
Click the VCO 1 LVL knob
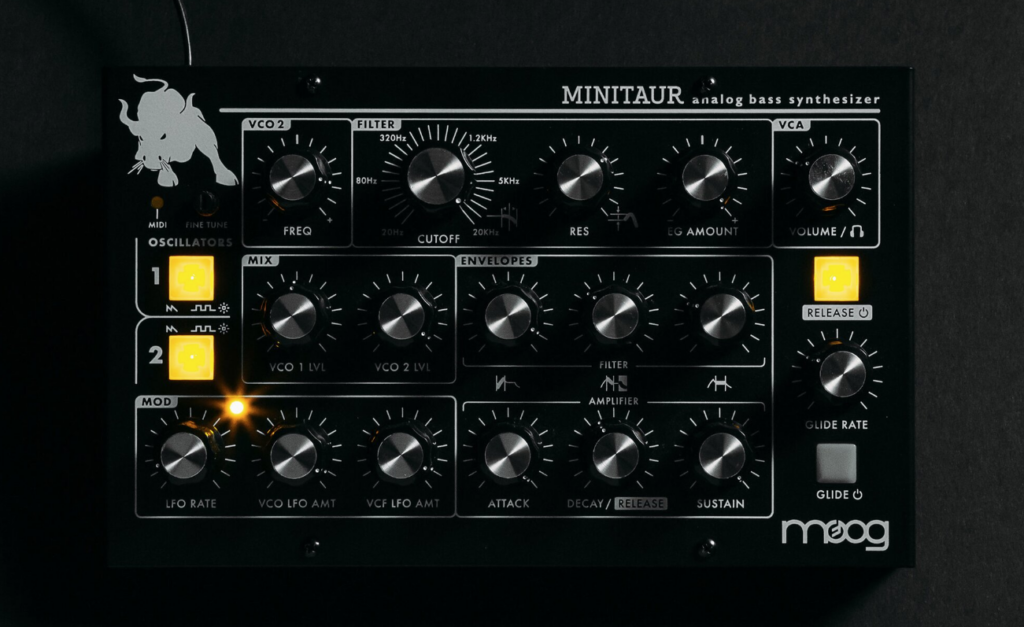(293, 316)
